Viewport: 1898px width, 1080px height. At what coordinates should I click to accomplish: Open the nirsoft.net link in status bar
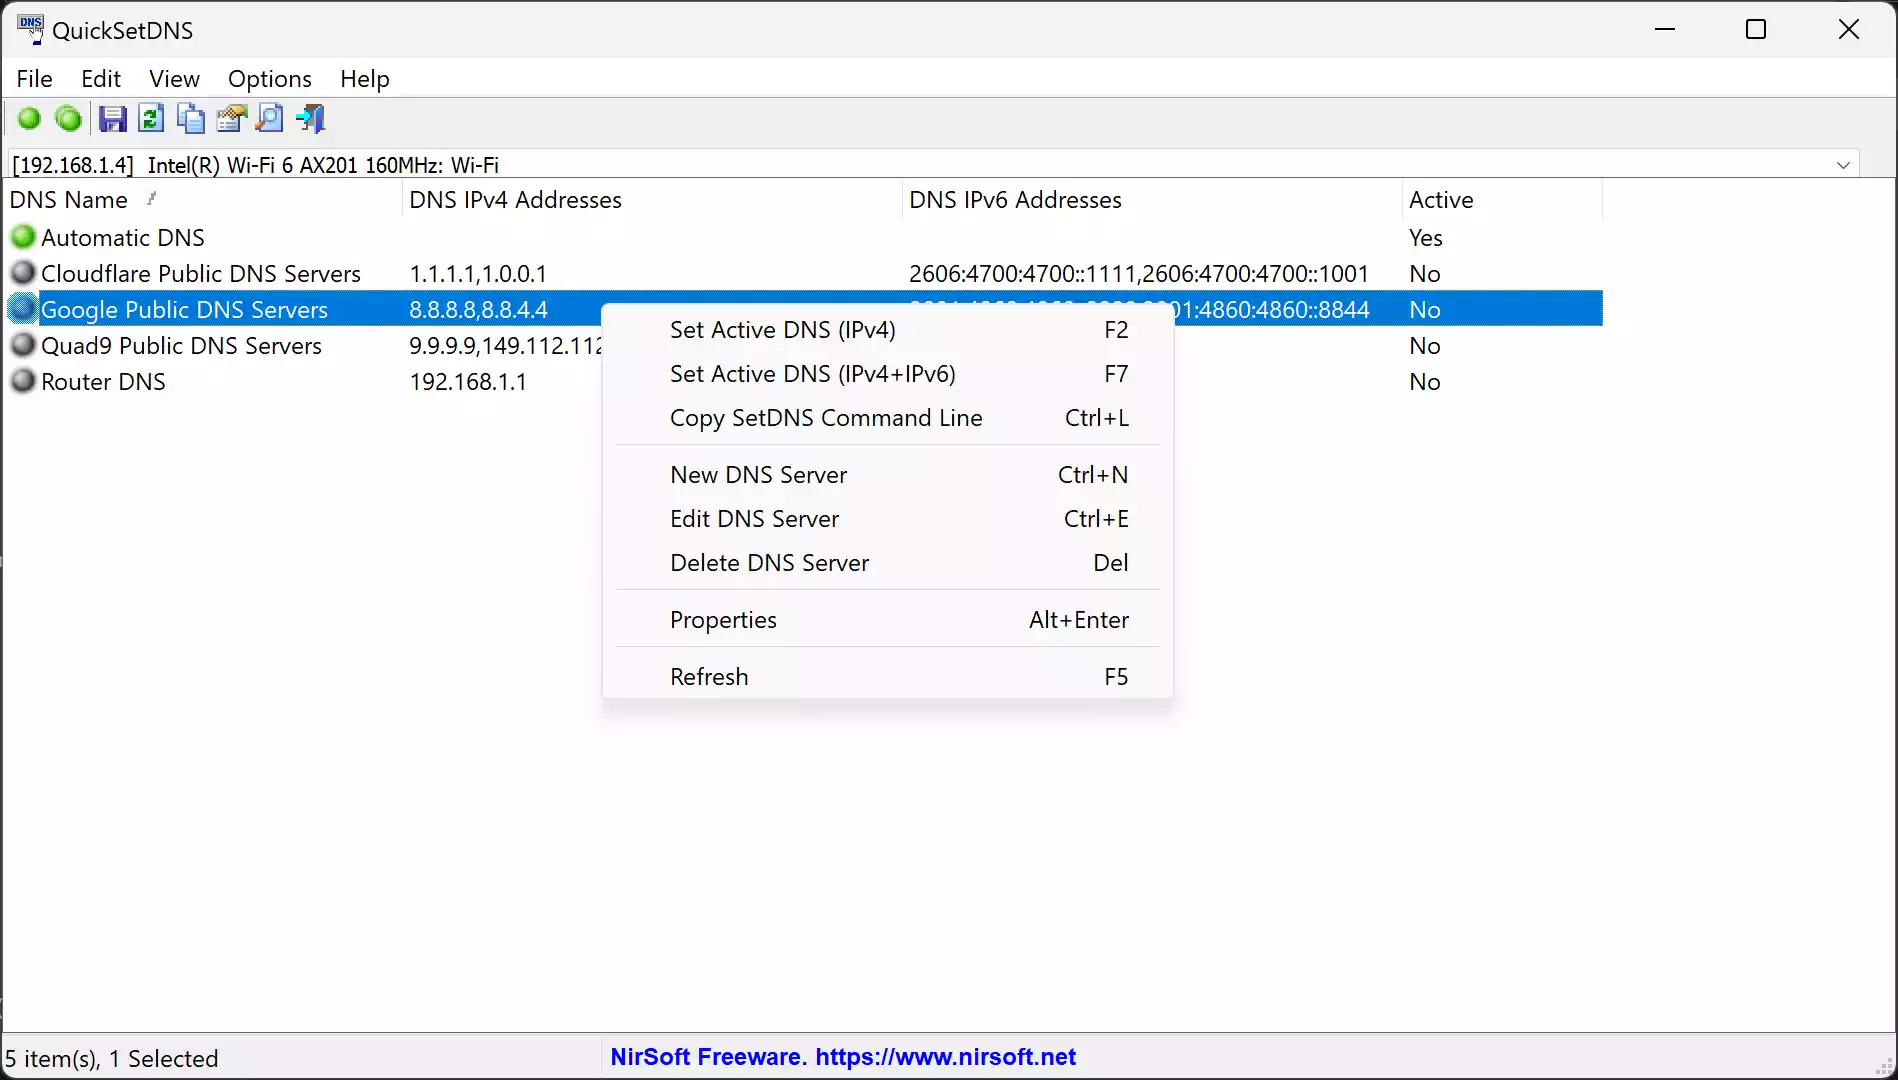pyautogui.click(x=945, y=1057)
